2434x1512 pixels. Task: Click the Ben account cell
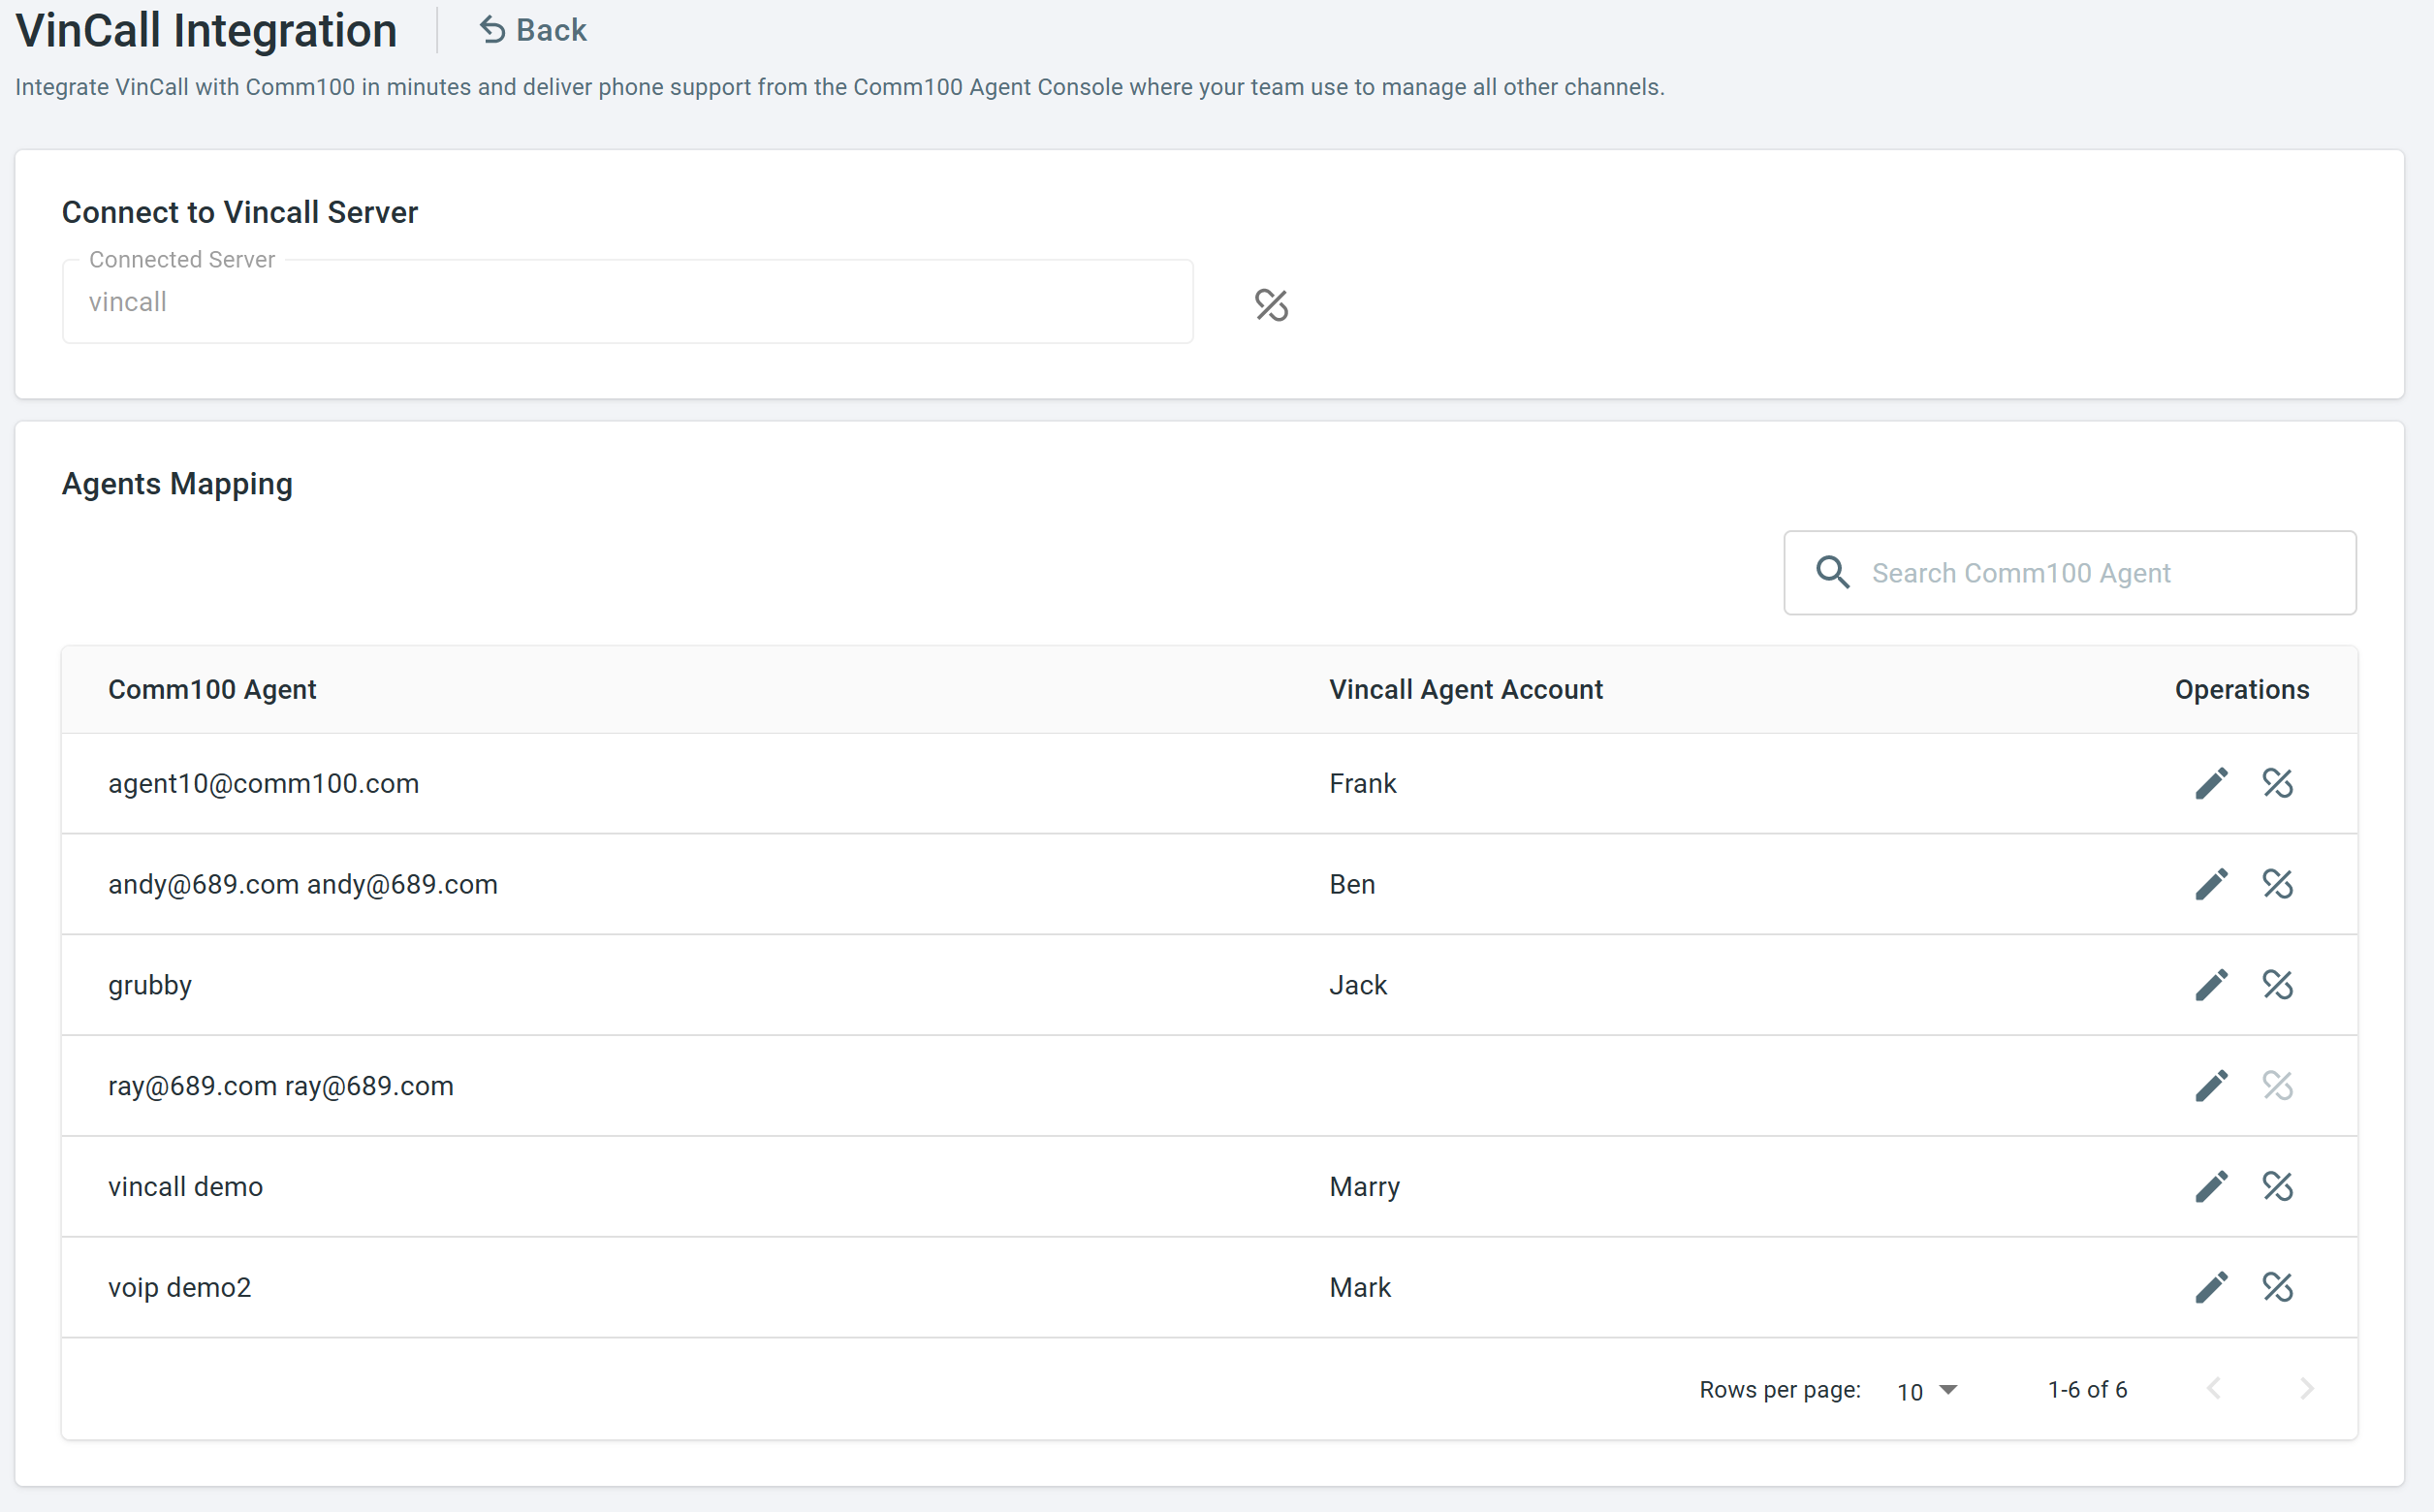(x=1352, y=885)
